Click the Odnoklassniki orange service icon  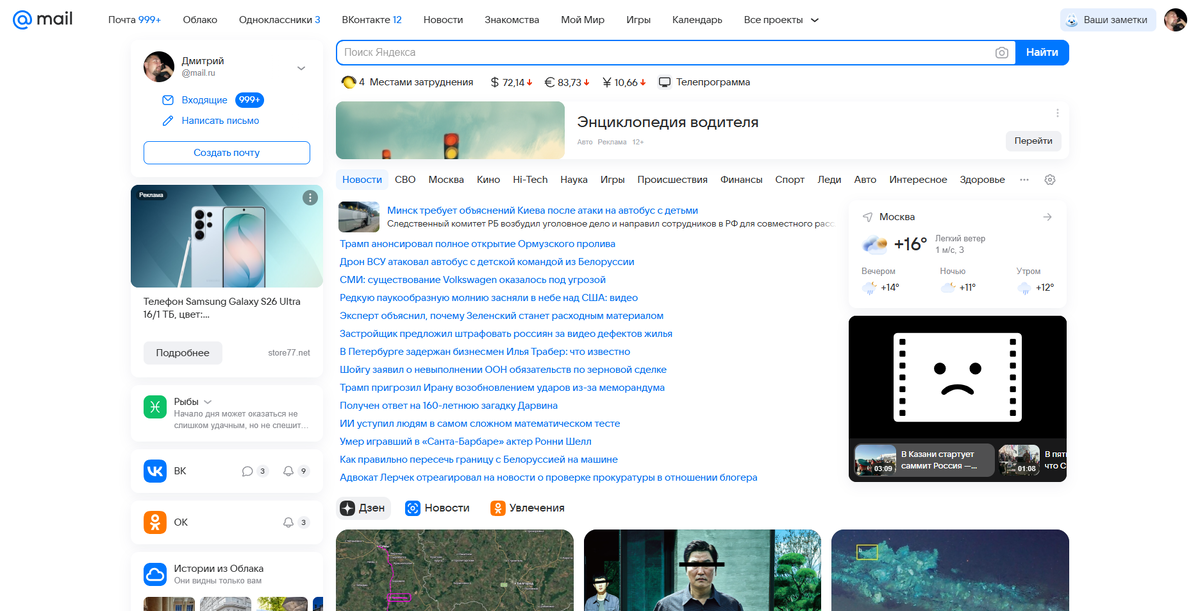pyautogui.click(x=154, y=522)
